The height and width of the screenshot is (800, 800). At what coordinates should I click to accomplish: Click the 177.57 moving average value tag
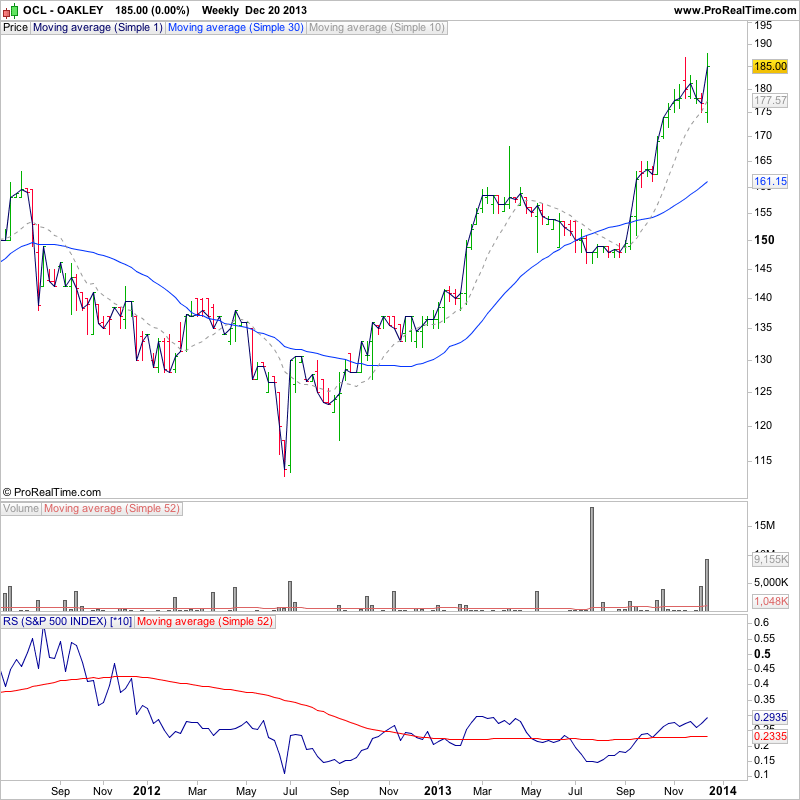click(x=770, y=101)
